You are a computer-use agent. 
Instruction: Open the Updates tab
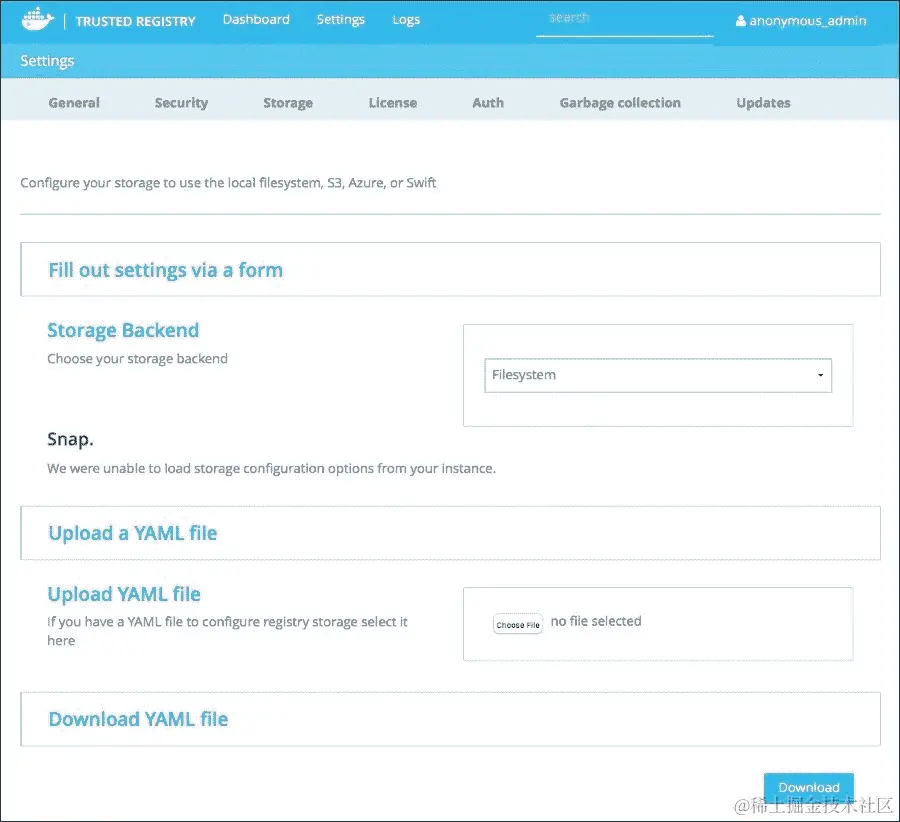tap(763, 102)
